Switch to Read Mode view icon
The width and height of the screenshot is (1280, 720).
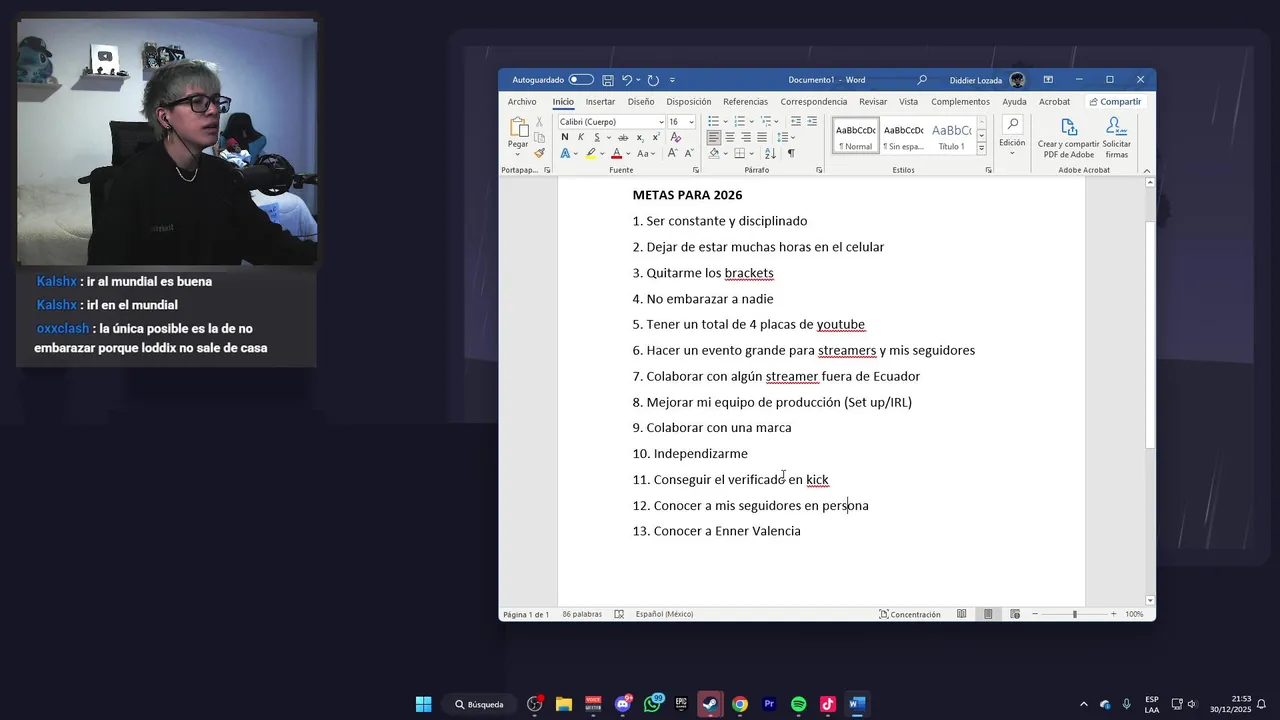[961, 614]
